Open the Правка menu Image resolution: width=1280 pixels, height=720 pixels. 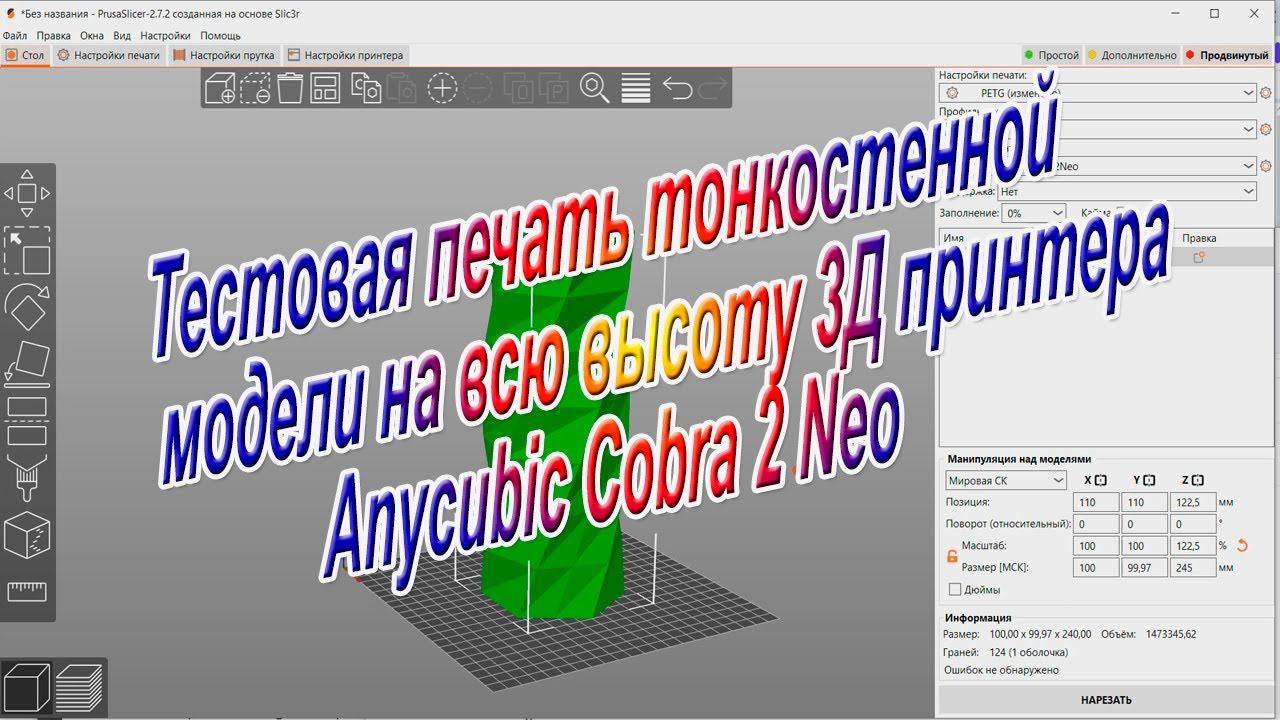[x=53, y=35]
